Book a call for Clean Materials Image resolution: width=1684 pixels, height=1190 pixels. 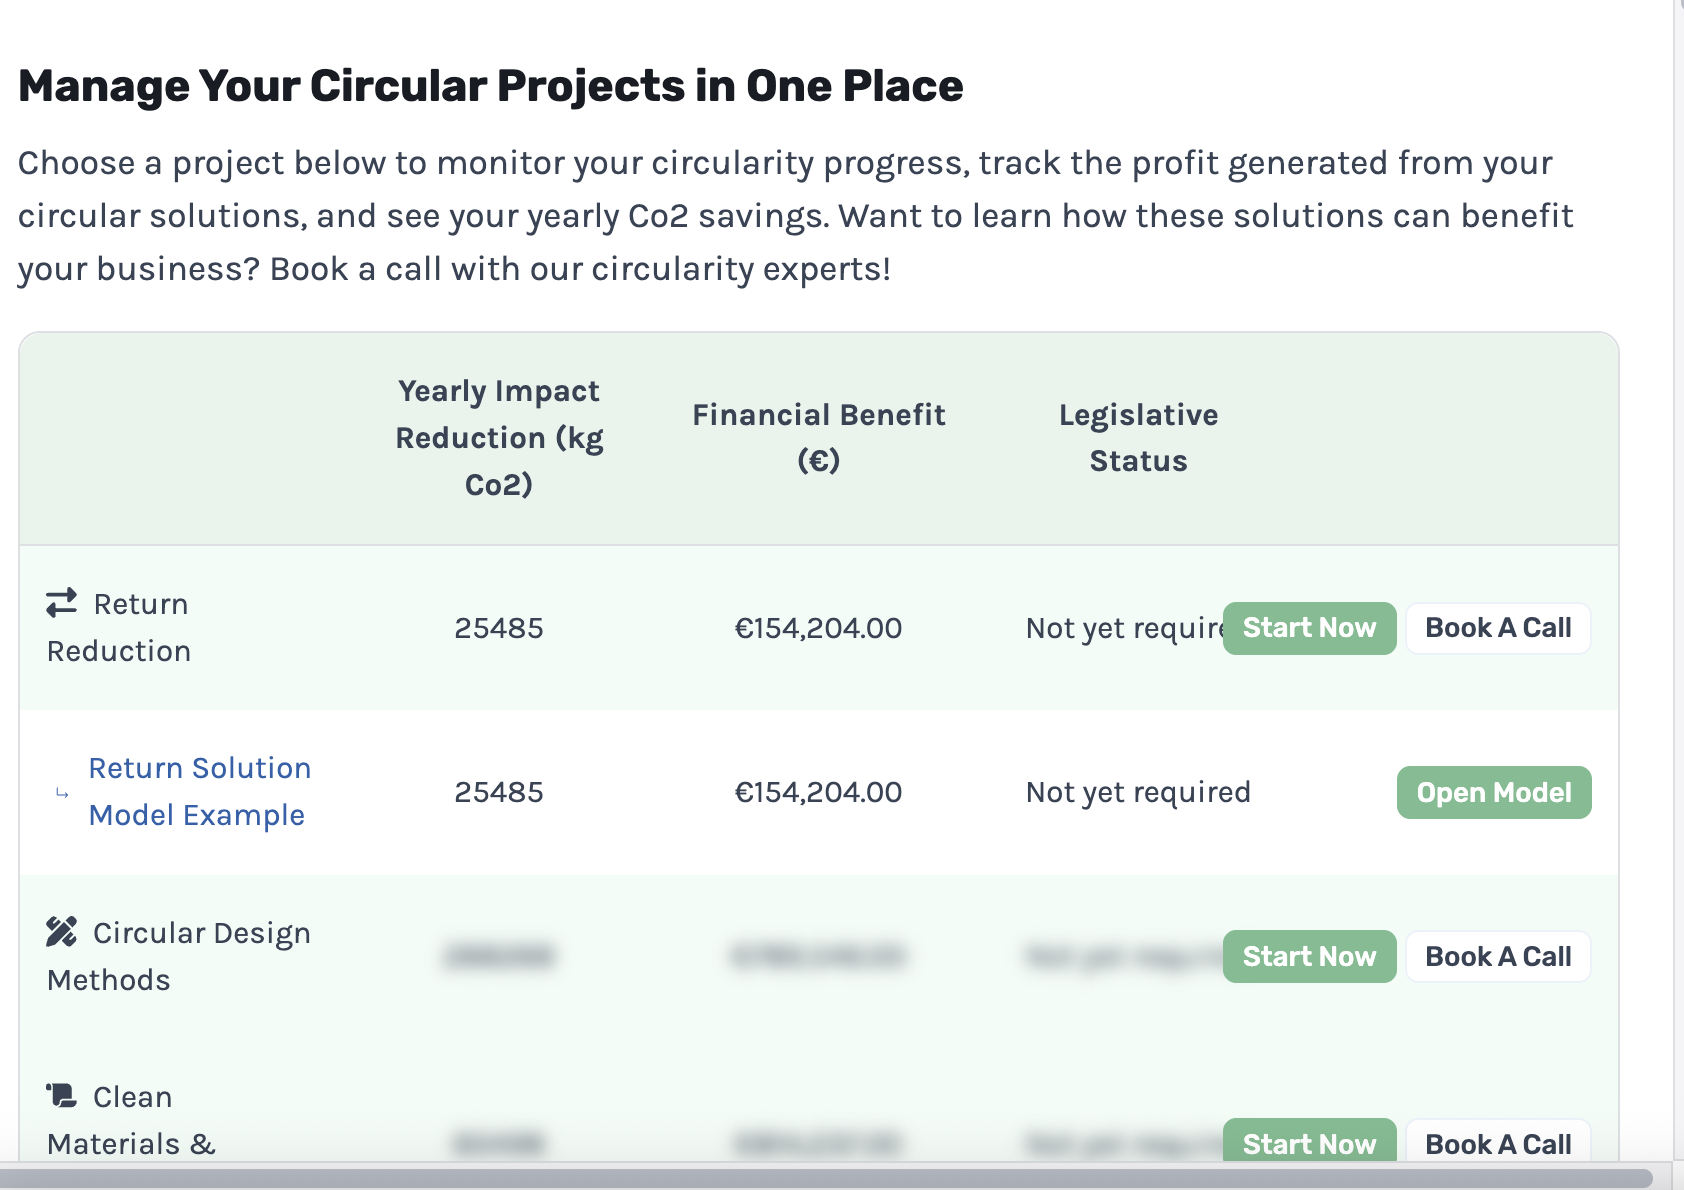[x=1497, y=1143]
